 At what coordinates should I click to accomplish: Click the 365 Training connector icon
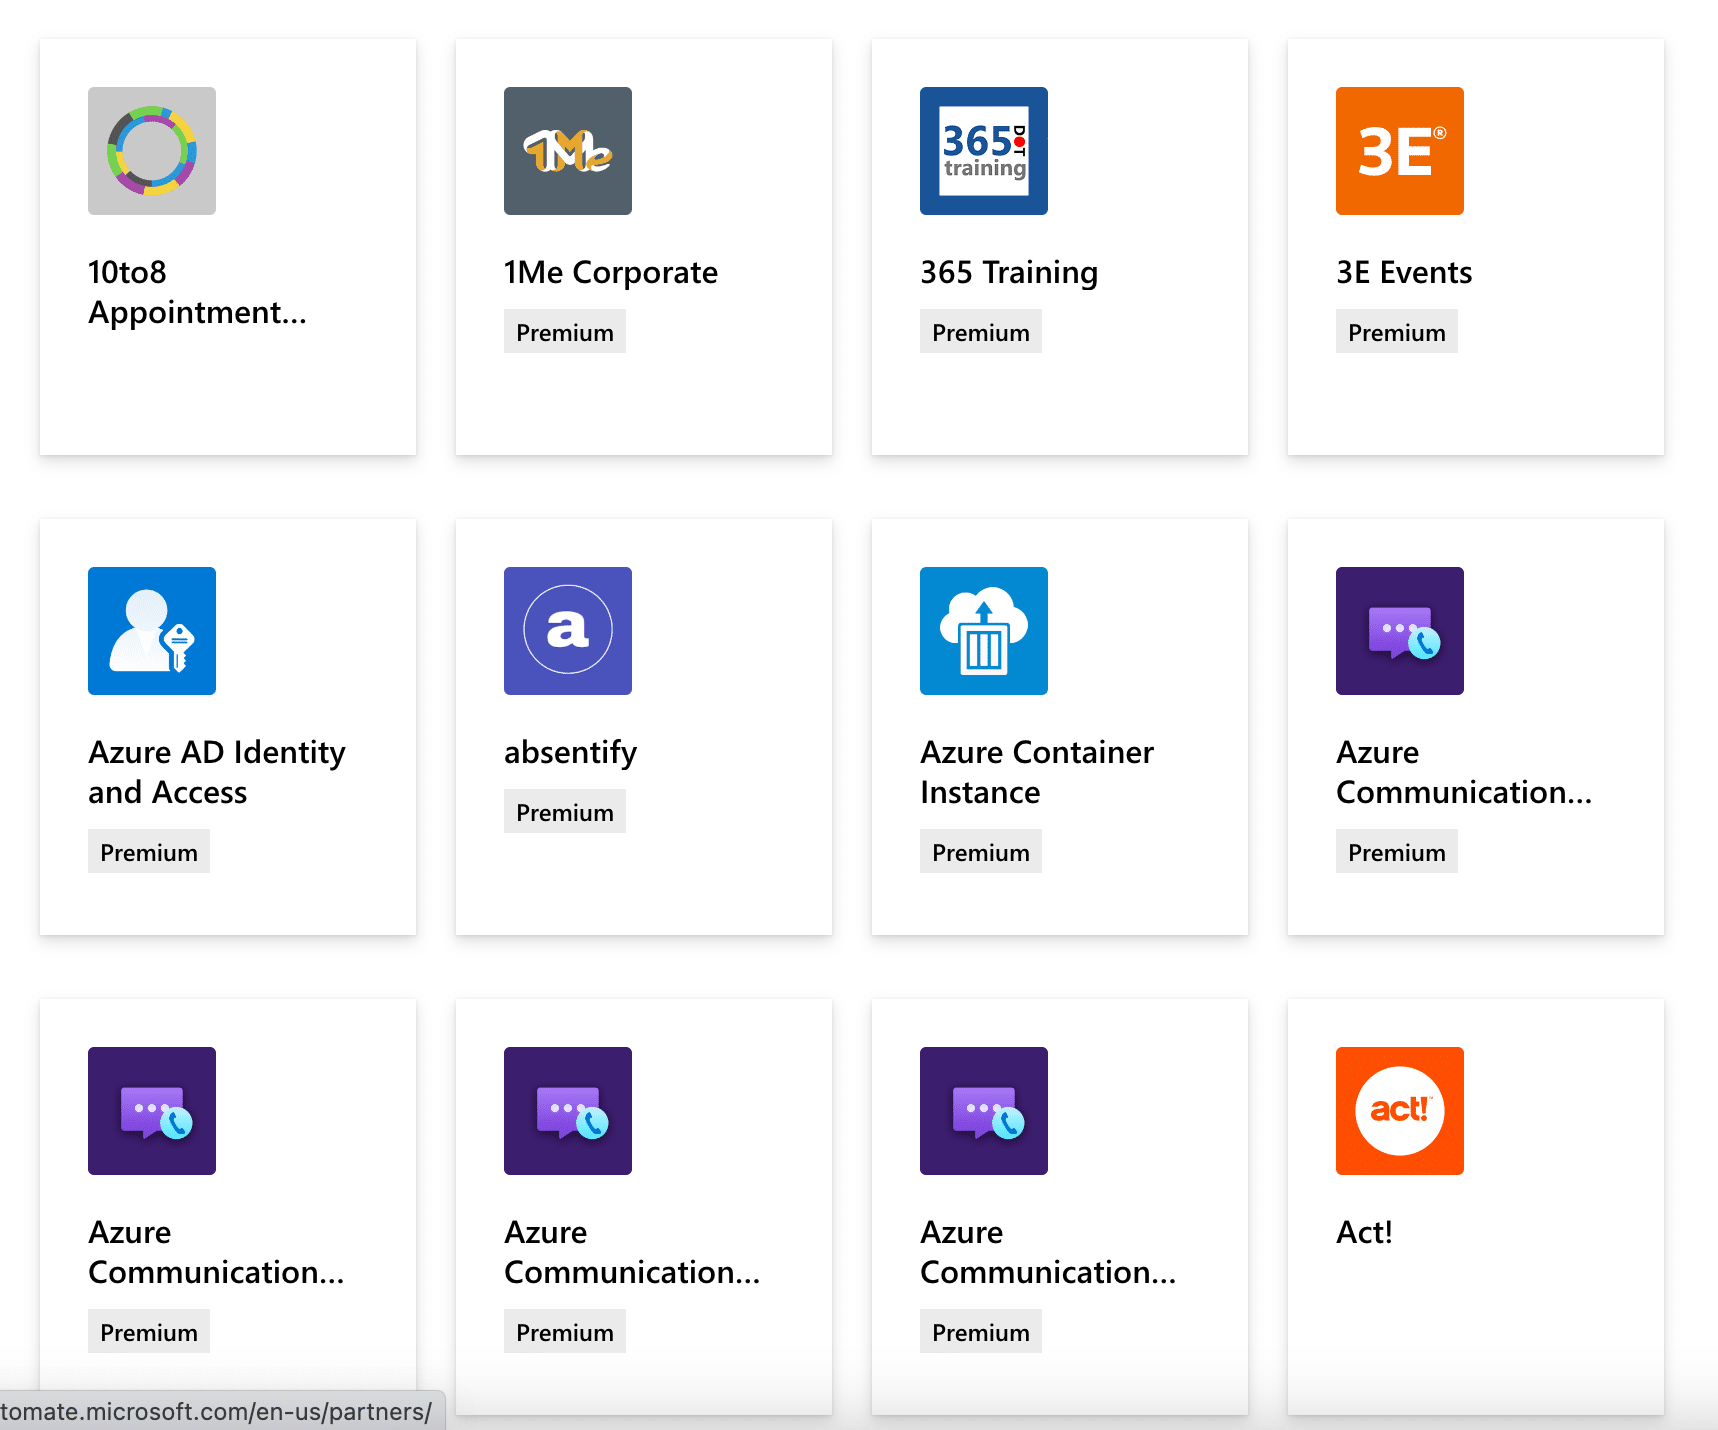(983, 151)
